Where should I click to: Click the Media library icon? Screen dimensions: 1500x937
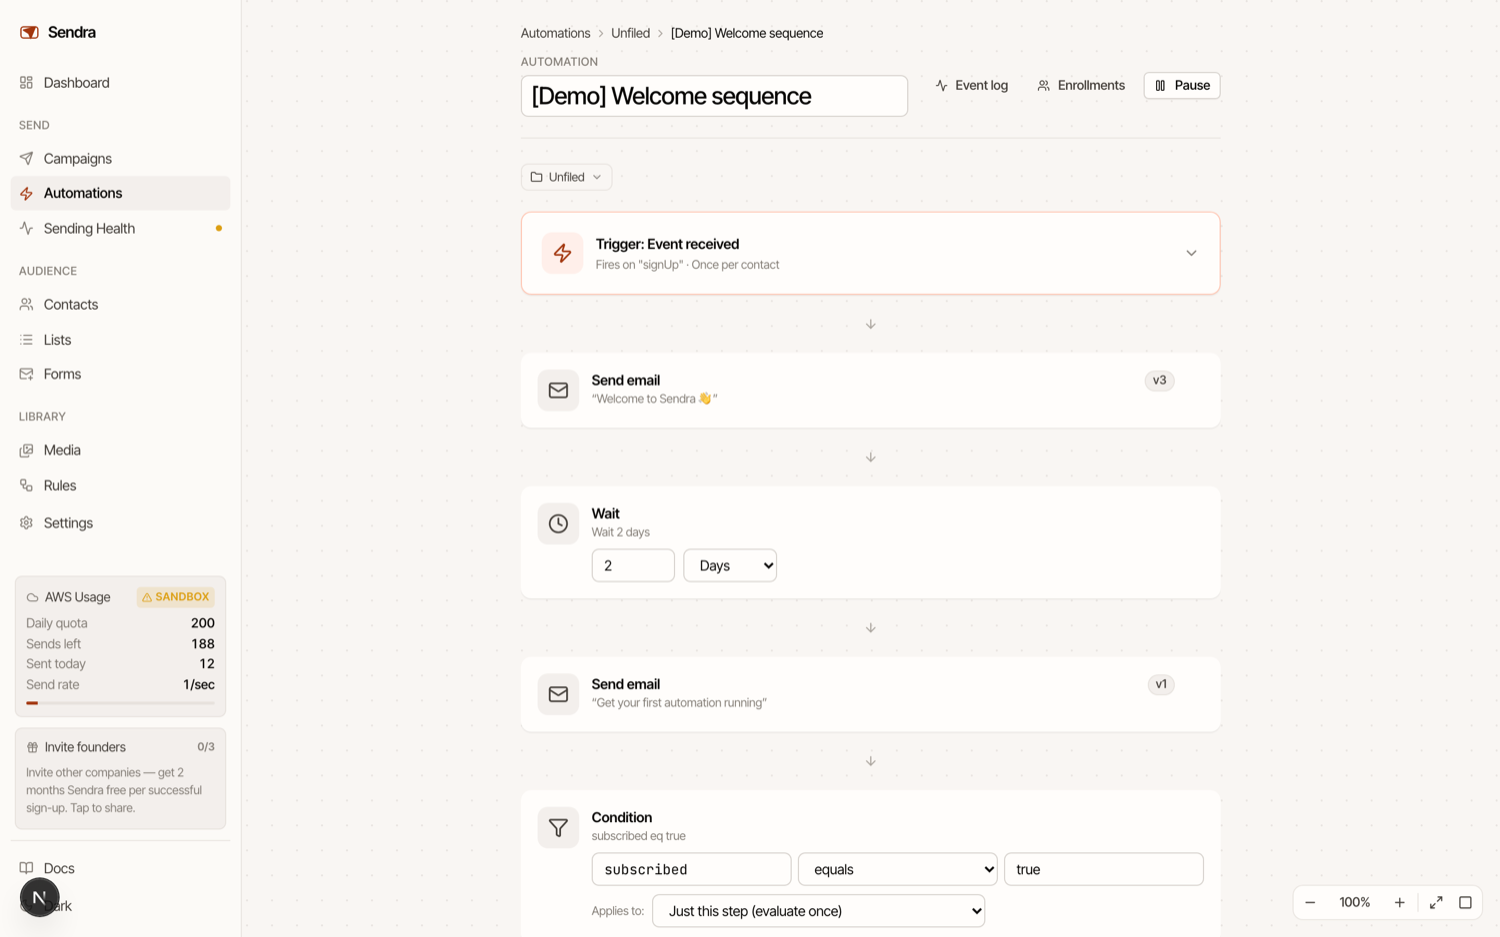pyautogui.click(x=27, y=450)
